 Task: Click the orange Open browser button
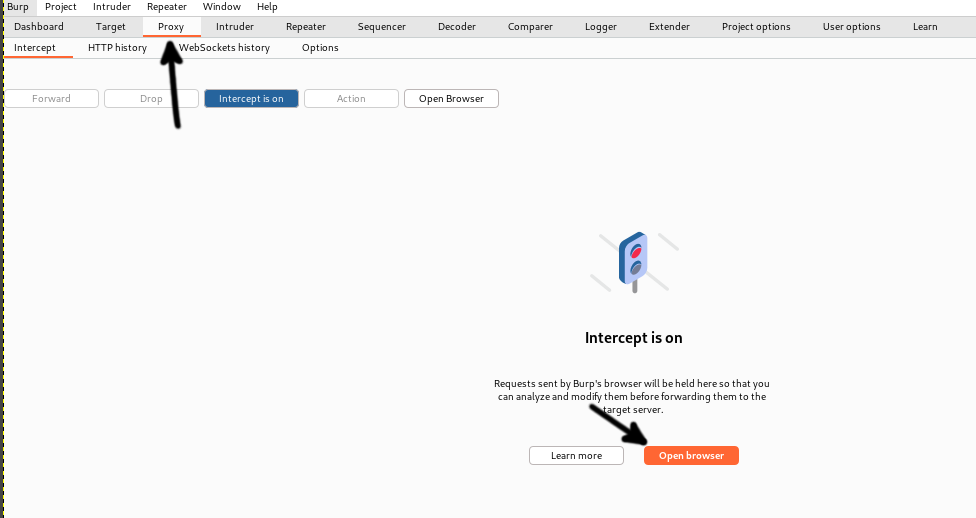pos(692,455)
